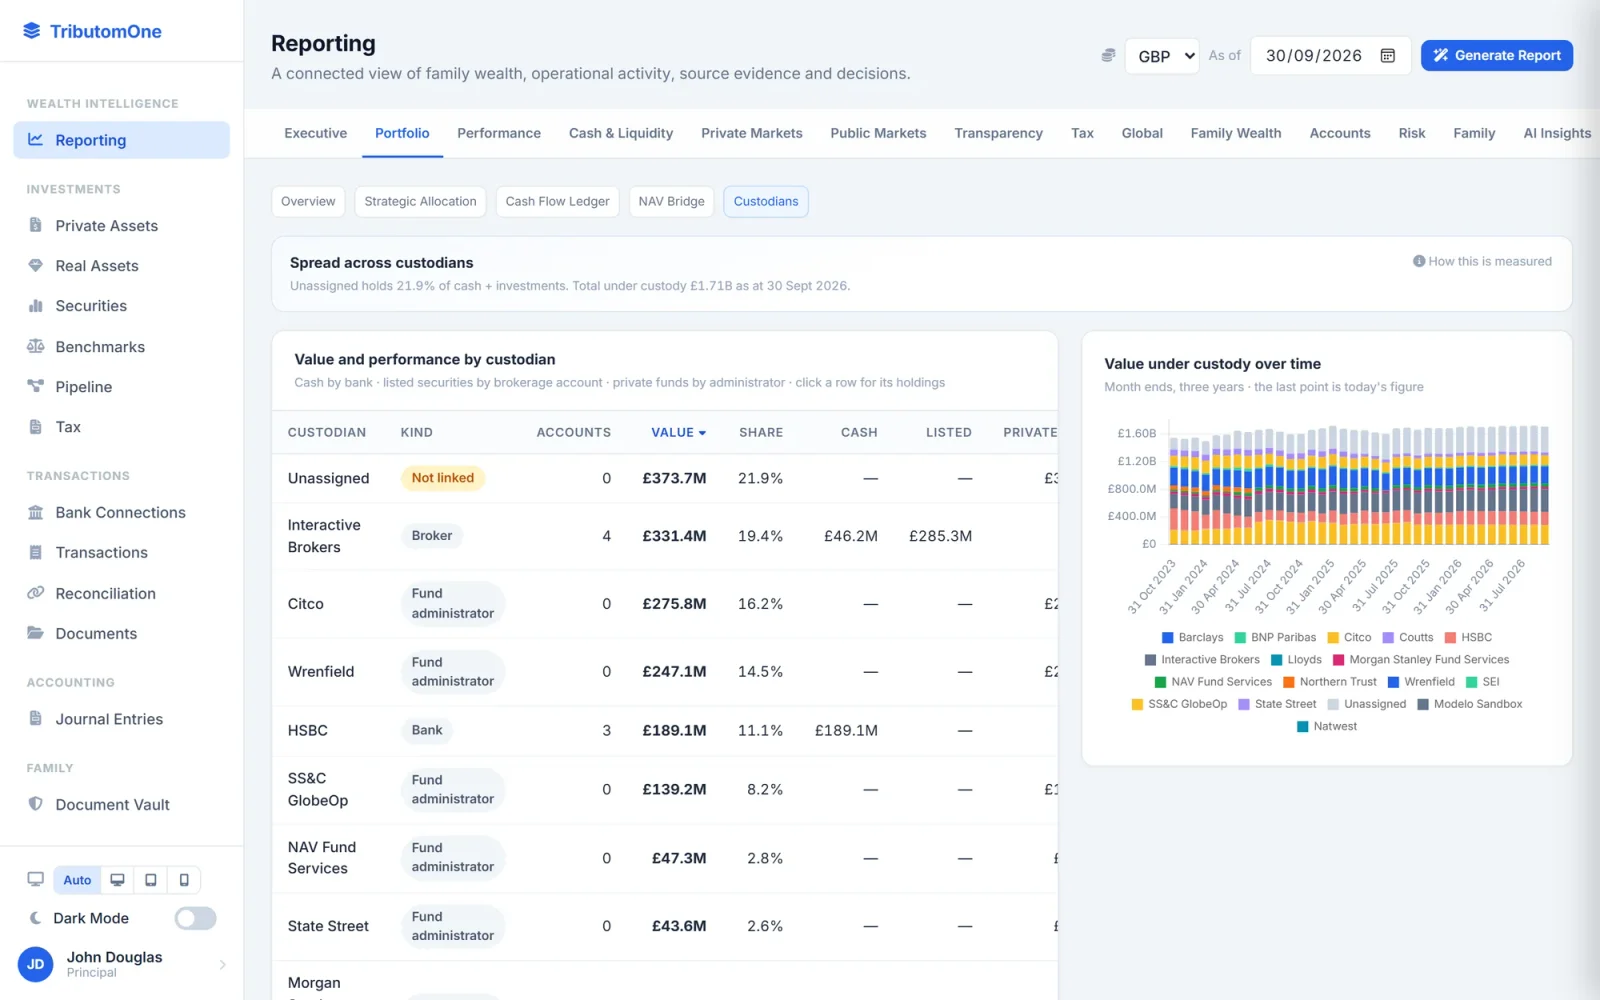Viewport: 1600px width, 1000px height.
Task: Switch to the Performance tab
Action: tap(499, 133)
